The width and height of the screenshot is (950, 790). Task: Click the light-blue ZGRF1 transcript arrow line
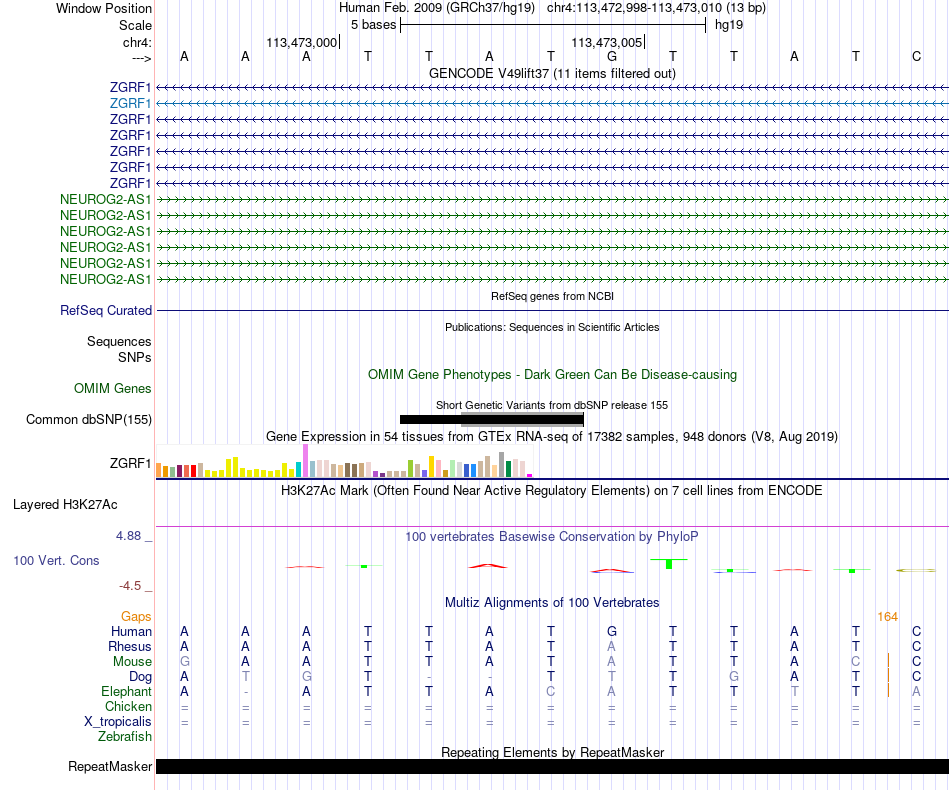[x=552, y=104]
